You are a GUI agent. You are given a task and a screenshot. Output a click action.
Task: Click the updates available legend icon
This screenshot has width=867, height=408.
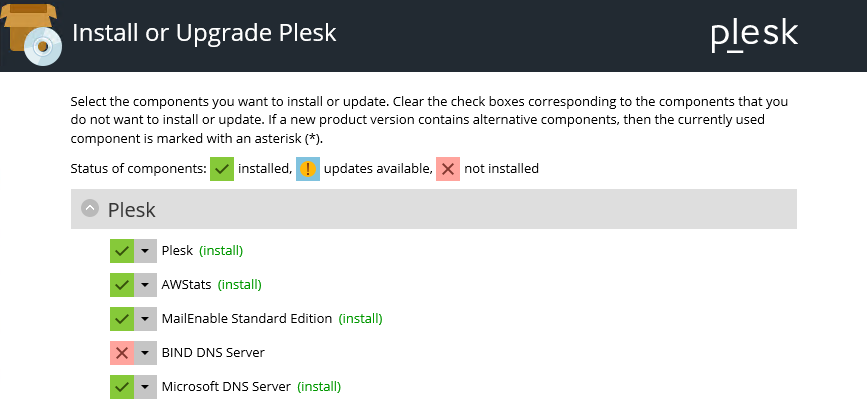point(308,168)
